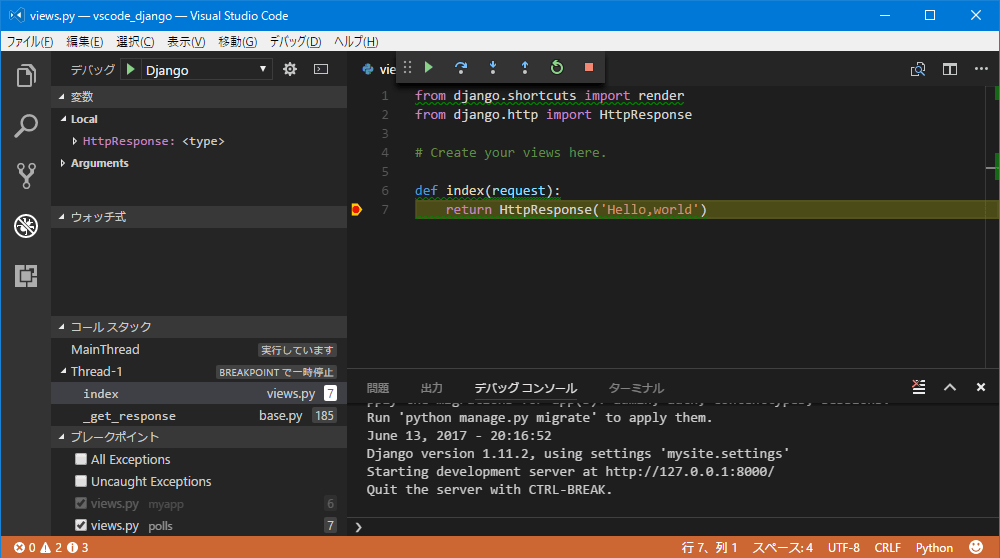Open the ヘルプ(H) menu

pyautogui.click(x=356, y=41)
